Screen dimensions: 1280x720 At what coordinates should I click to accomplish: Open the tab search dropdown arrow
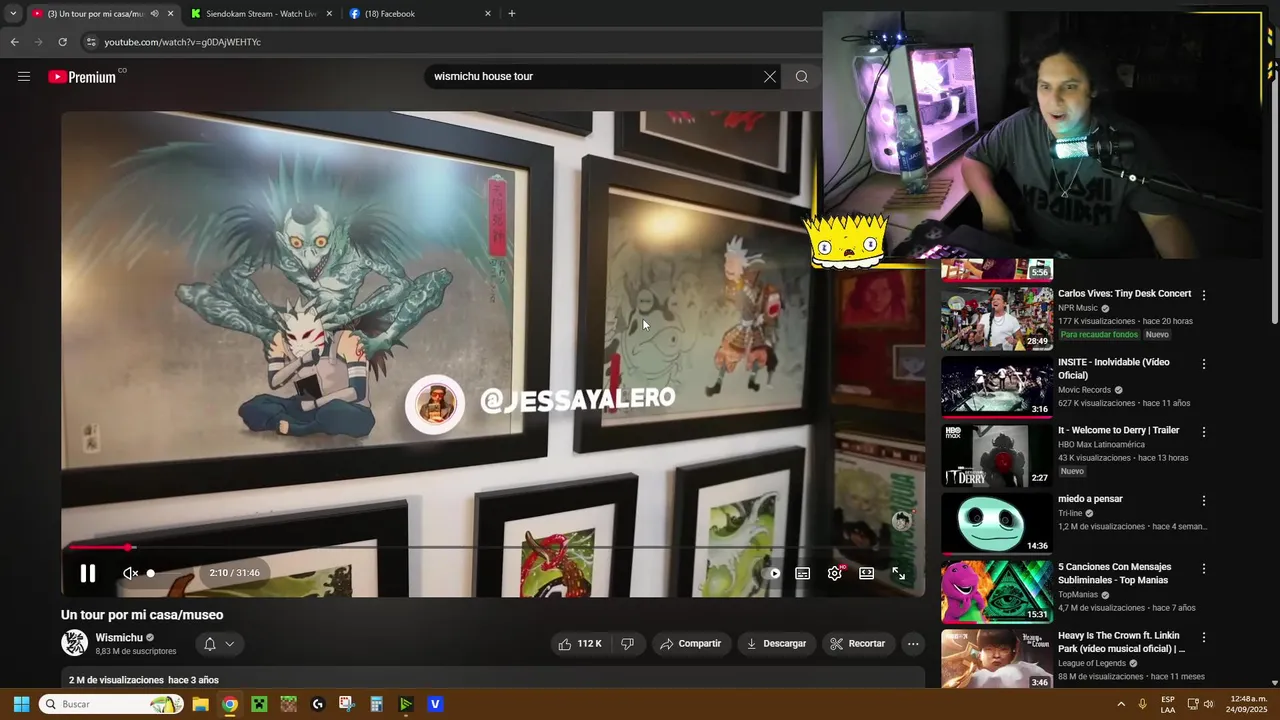tap(13, 14)
